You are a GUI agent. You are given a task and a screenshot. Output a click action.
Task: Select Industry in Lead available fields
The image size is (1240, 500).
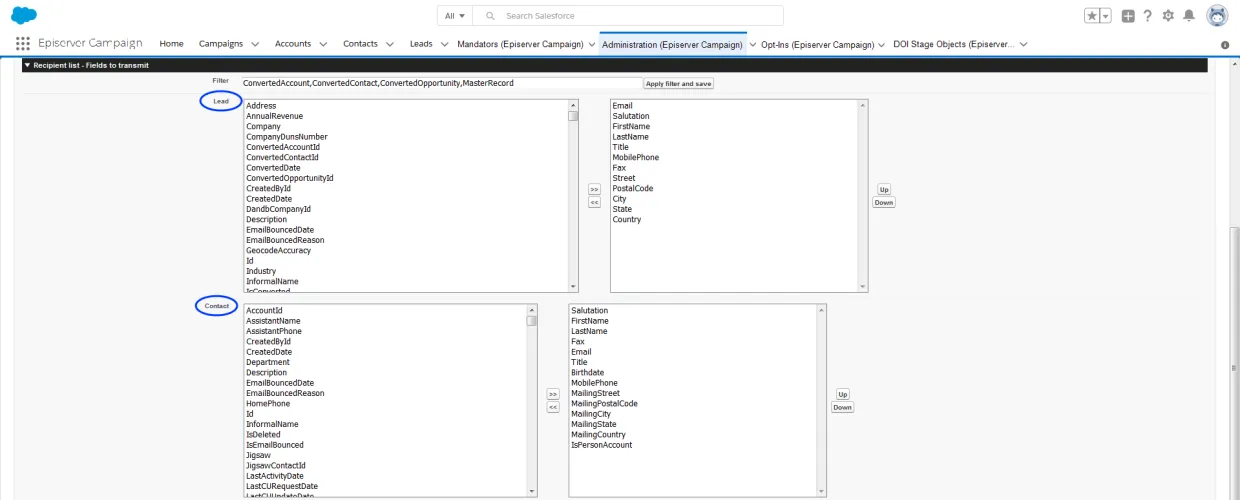[261, 271]
